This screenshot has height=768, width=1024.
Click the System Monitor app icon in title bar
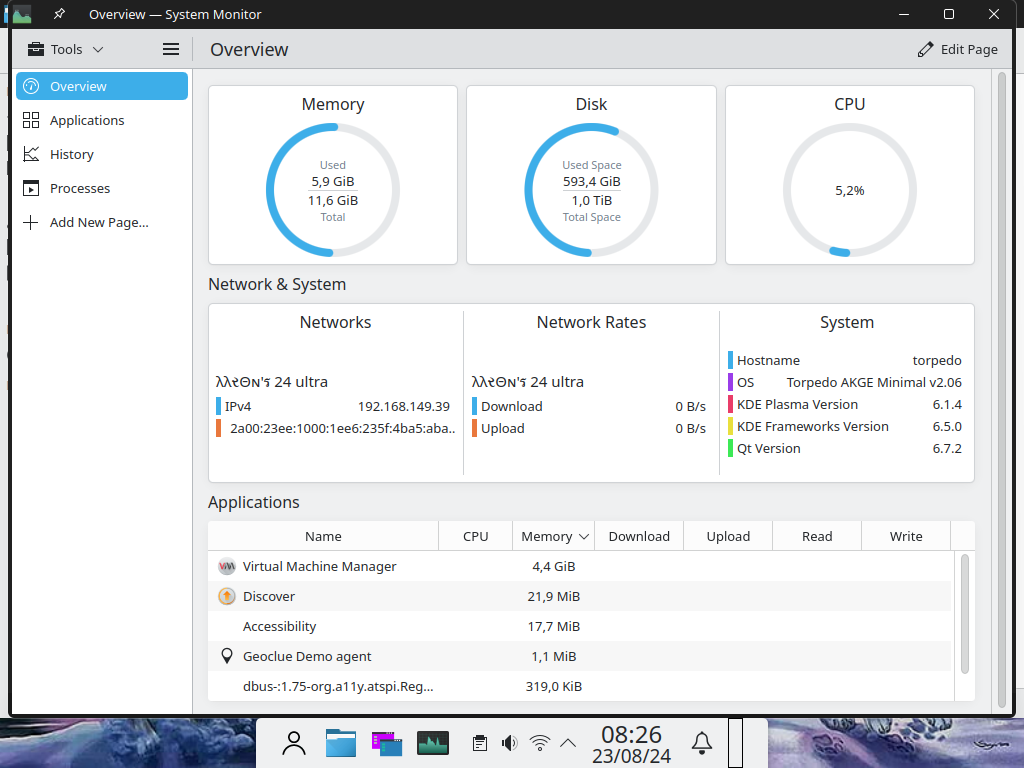pyautogui.click(x=22, y=14)
